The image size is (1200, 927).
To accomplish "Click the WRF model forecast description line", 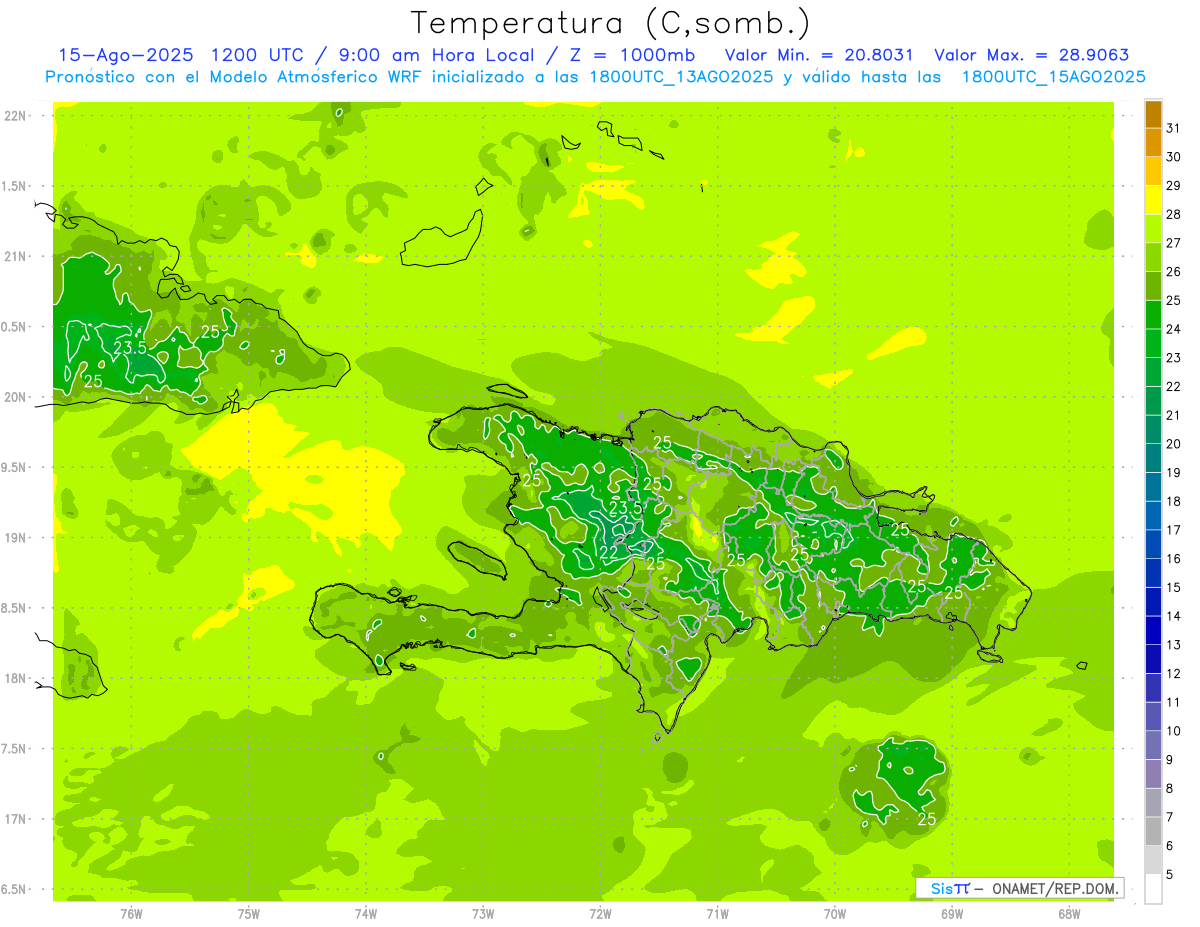I will tap(595, 77).
